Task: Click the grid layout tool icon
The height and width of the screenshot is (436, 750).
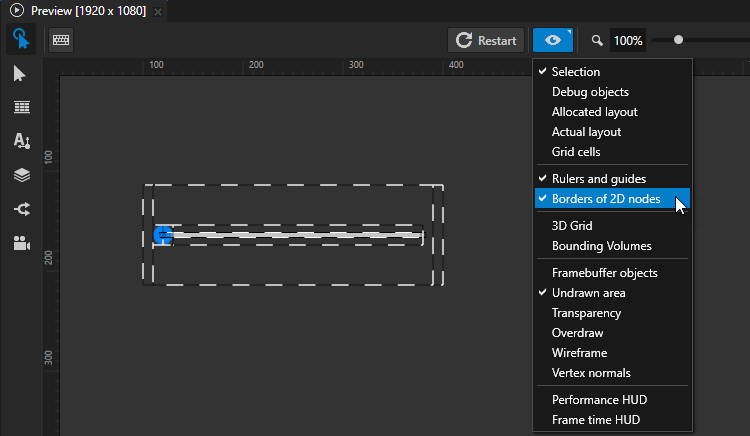Action: coord(21,108)
